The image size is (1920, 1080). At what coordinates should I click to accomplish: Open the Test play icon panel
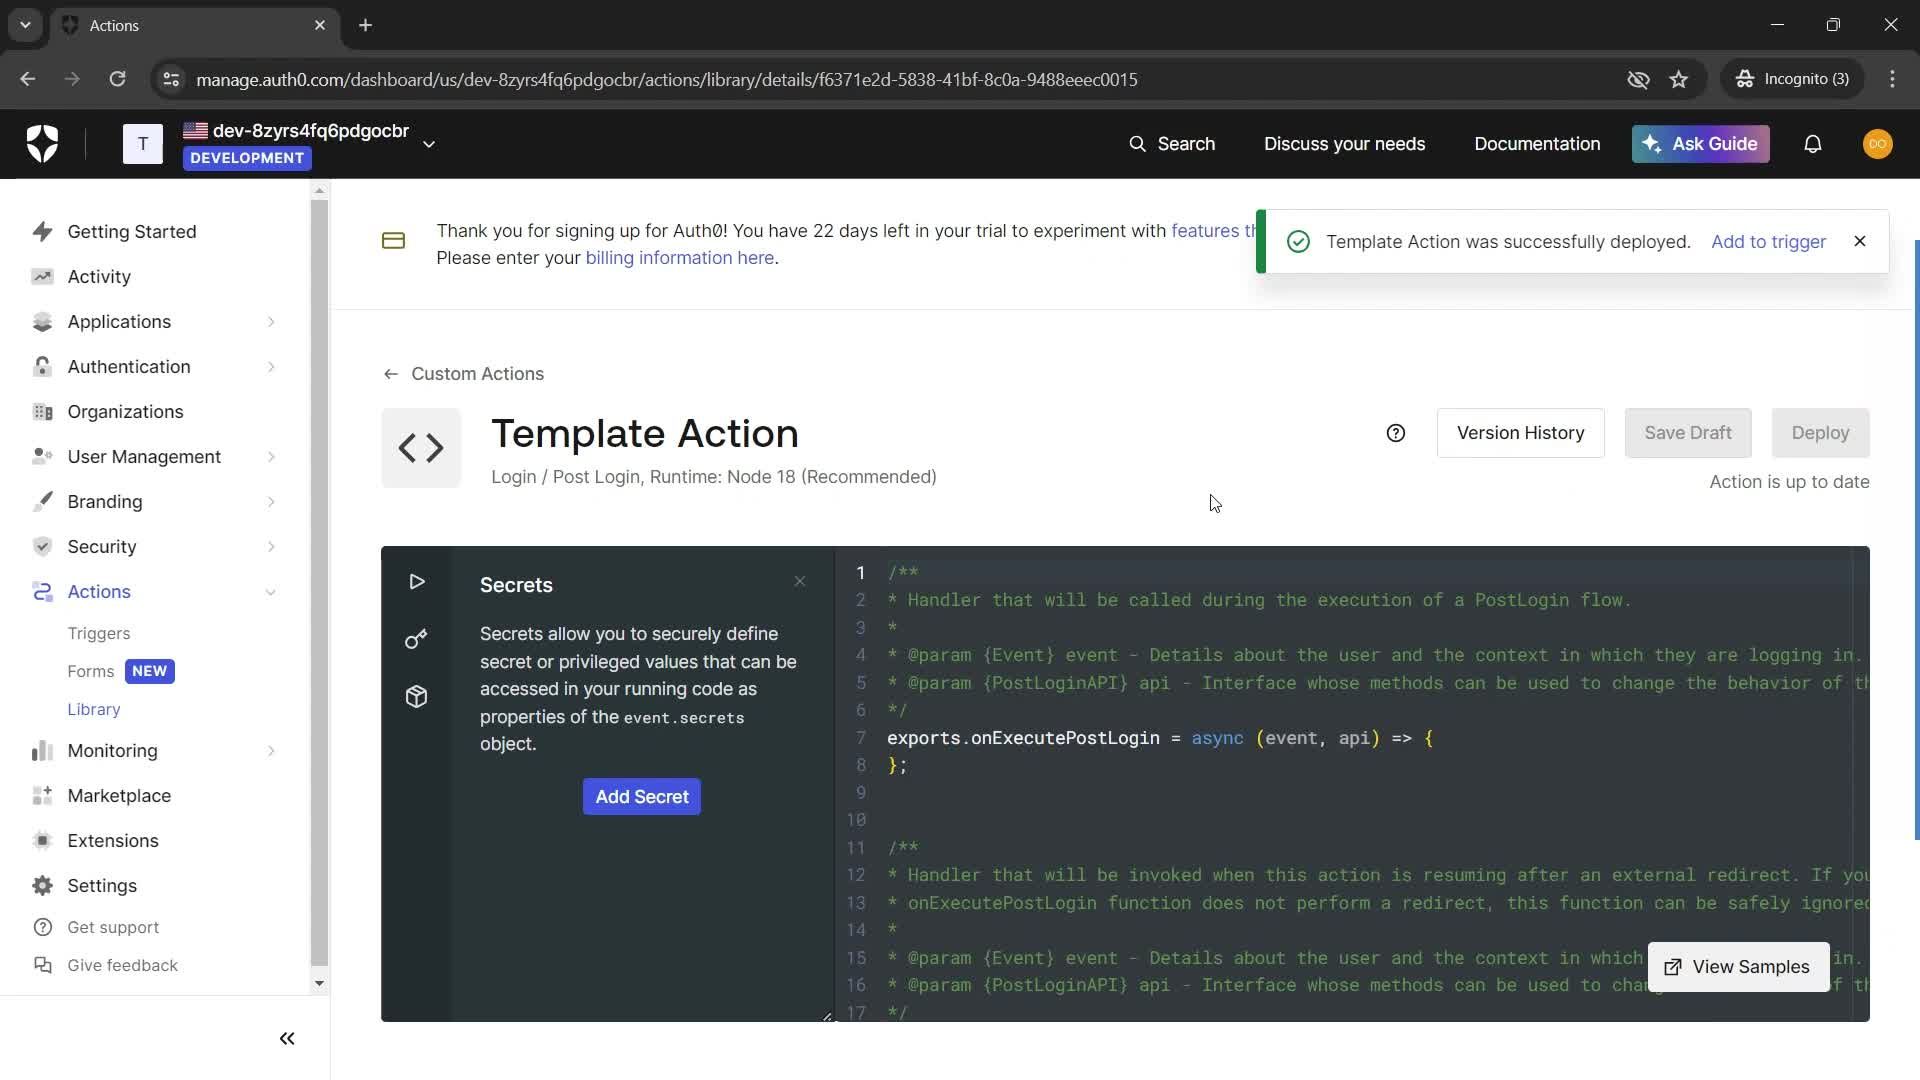coord(417,582)
